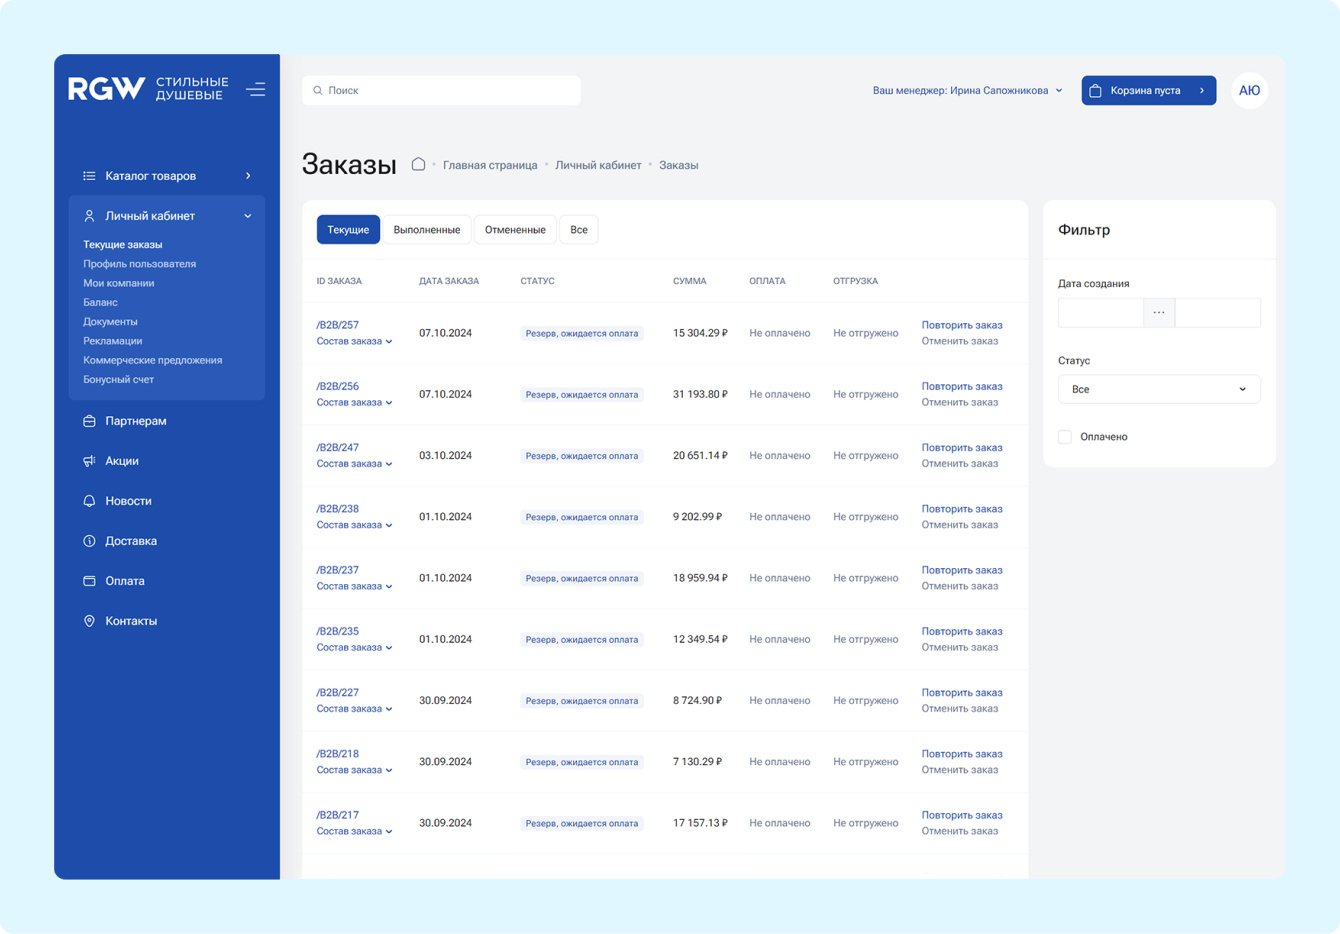Click Повторить заказ for order /B2B/256
The width and height of the screenshot is (1340, 934).
click(x=962, y=386)
